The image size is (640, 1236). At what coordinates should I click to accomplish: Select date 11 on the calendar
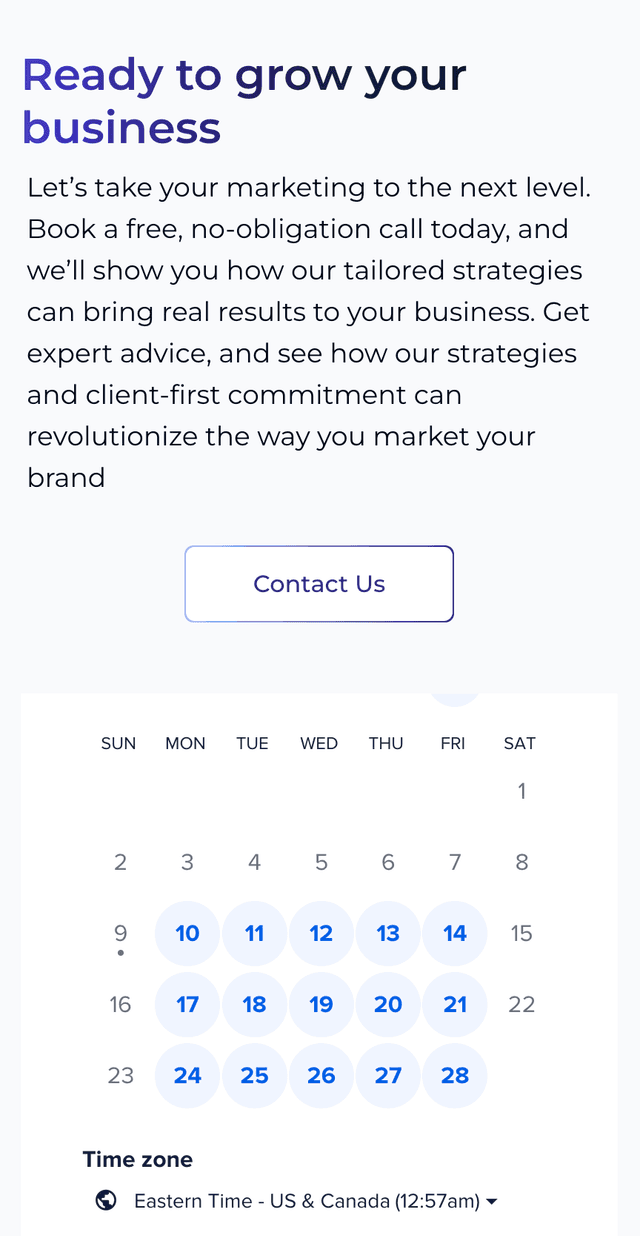(x=254, y=933)
